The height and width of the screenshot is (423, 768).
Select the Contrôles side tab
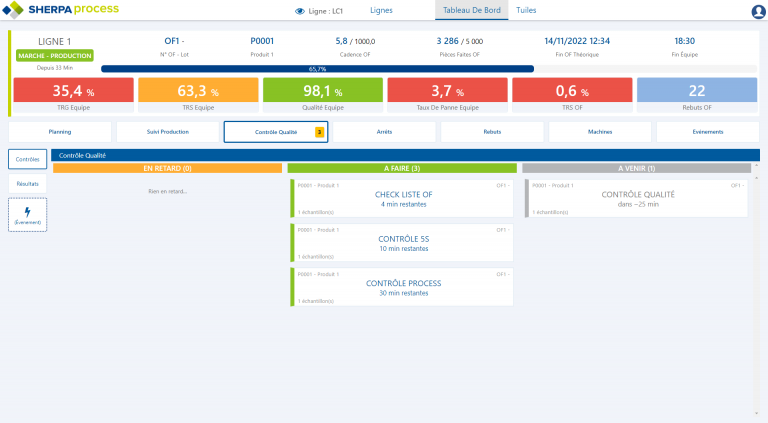[27, 159]
